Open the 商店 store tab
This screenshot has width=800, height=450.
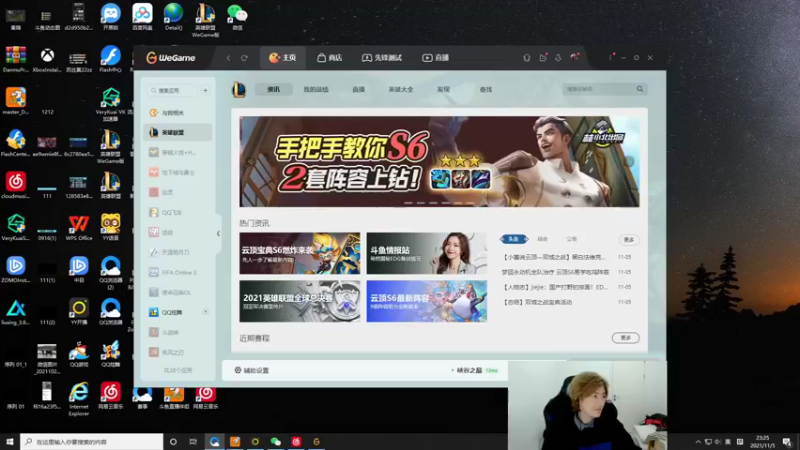click(x=330, y=58)
